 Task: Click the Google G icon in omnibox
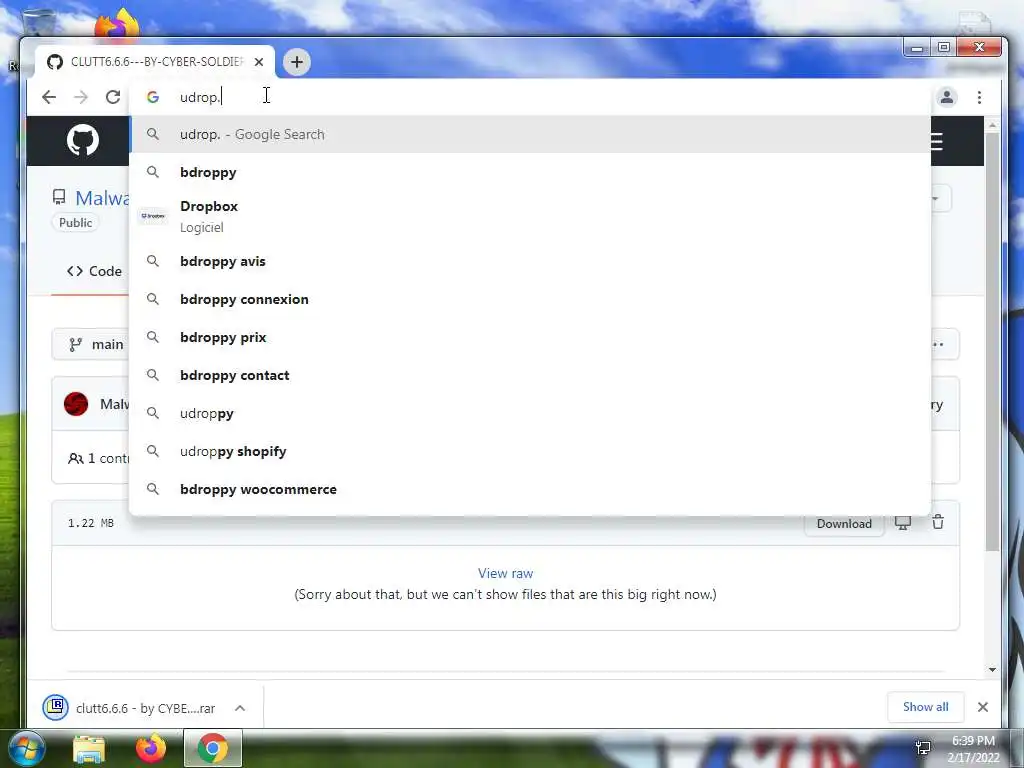pyautogui.click(x=153, y=97)
